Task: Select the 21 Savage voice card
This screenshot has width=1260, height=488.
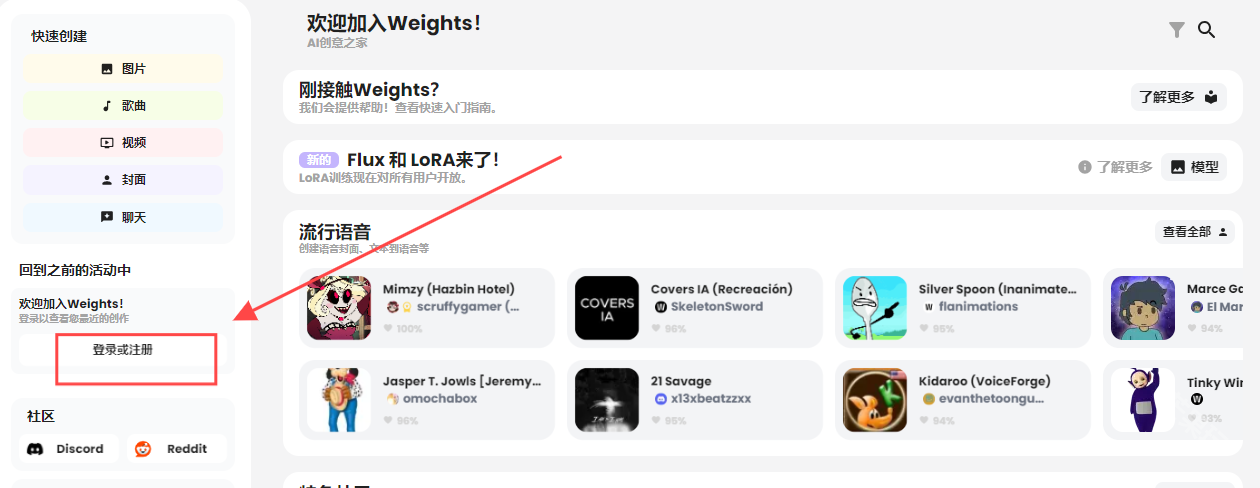Action: pyautogui.click(x=695, y=400)
